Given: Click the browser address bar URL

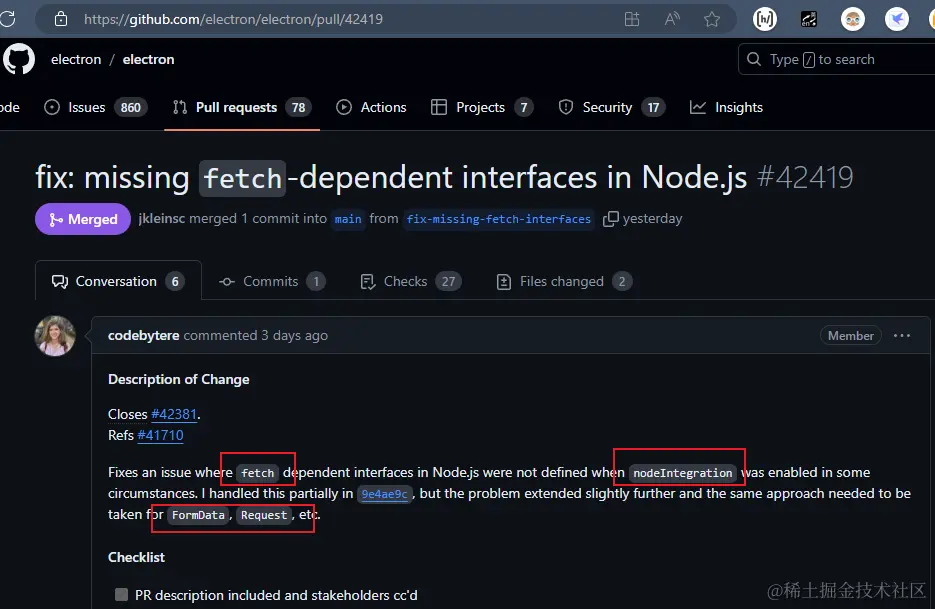Looking at the screenshot, I should click(233, 19).
